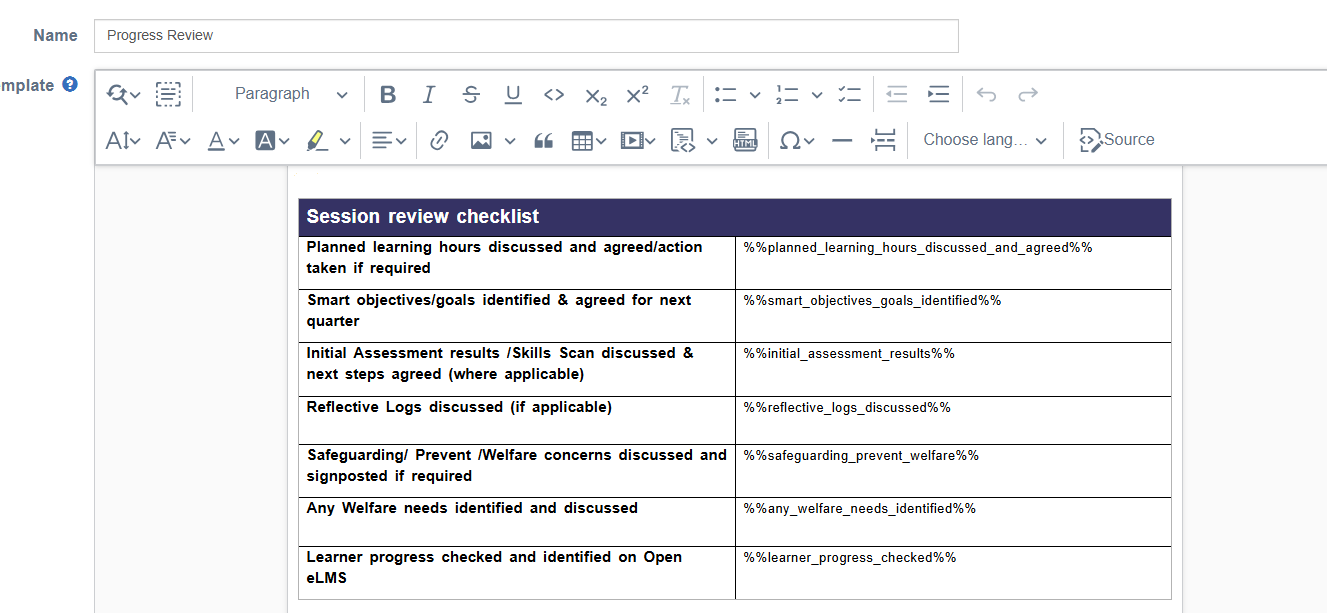Insert a bulleted list
Image resolution: width=1327 pixels, height=613 pixels.
[x=726, y=94]
